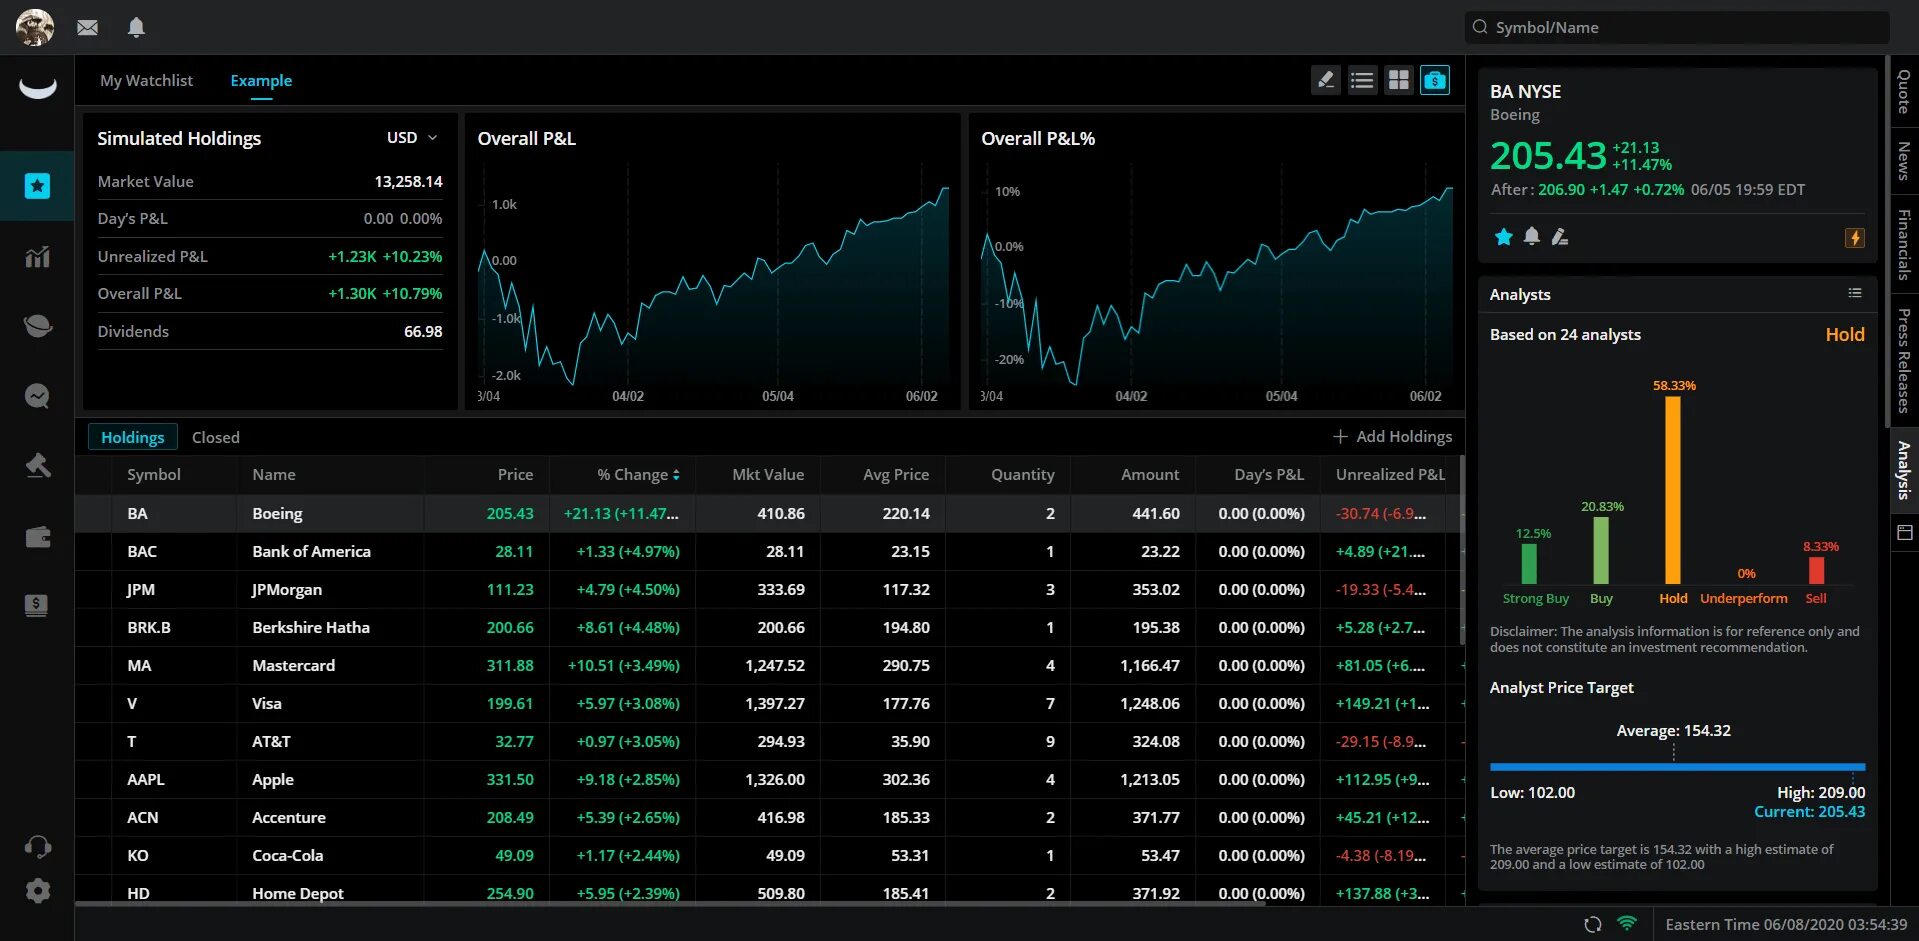Open the Closed positions tab
The width and height of the screenshot is (1919, 941).
tap(216, 437)
